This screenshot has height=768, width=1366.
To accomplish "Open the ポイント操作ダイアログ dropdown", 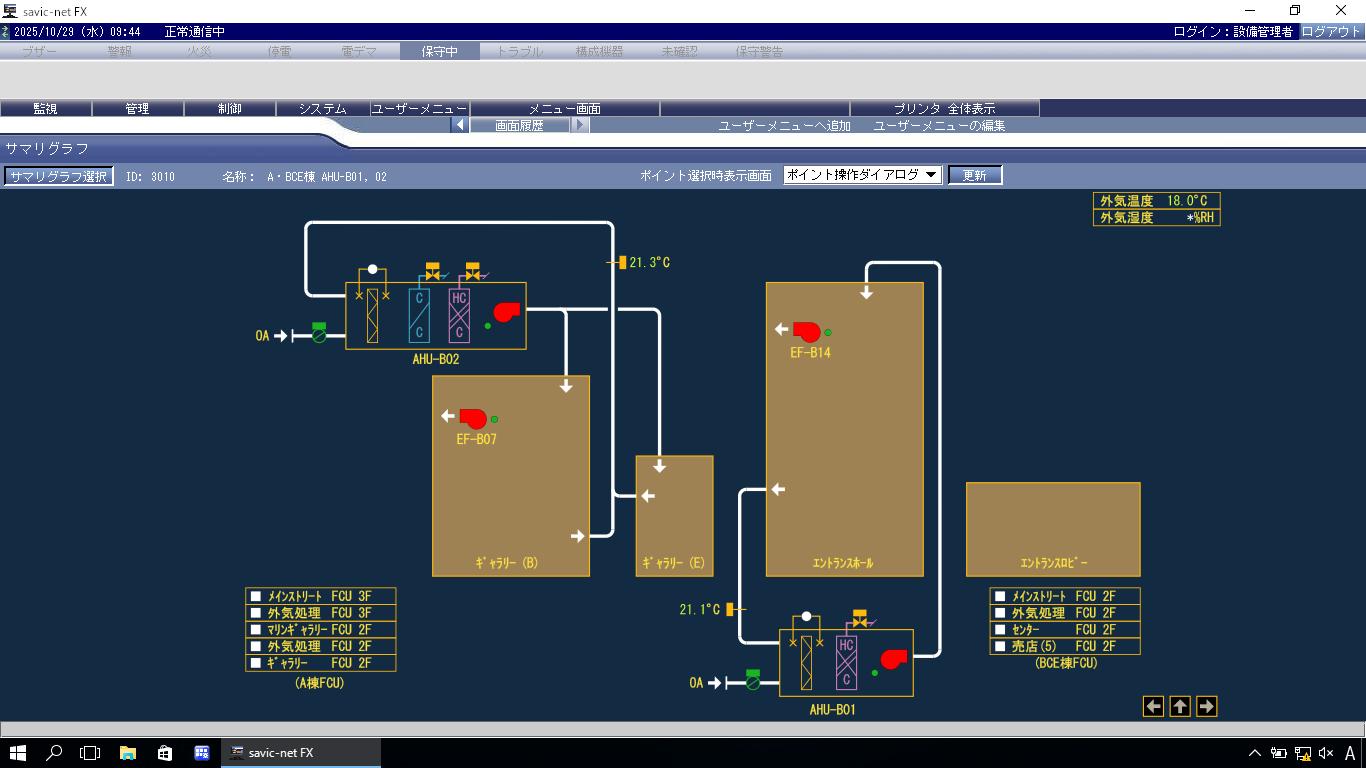I will (862, 175).
